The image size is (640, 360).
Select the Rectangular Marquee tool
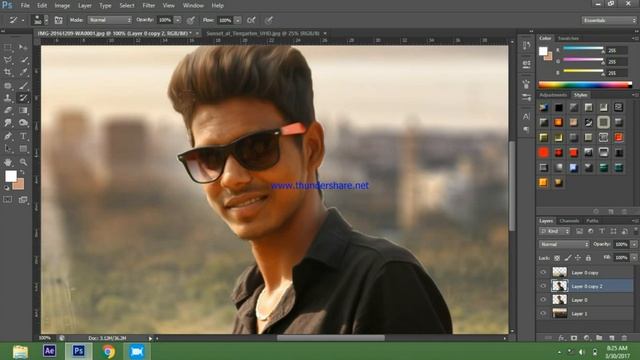coord(8,47)
